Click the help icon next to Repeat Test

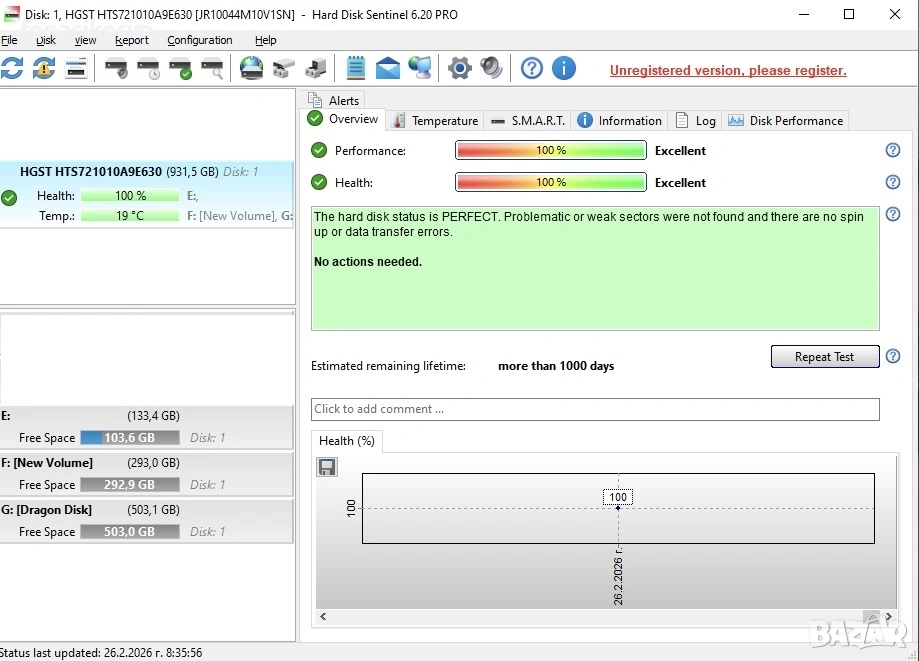(x=893, y=356)
